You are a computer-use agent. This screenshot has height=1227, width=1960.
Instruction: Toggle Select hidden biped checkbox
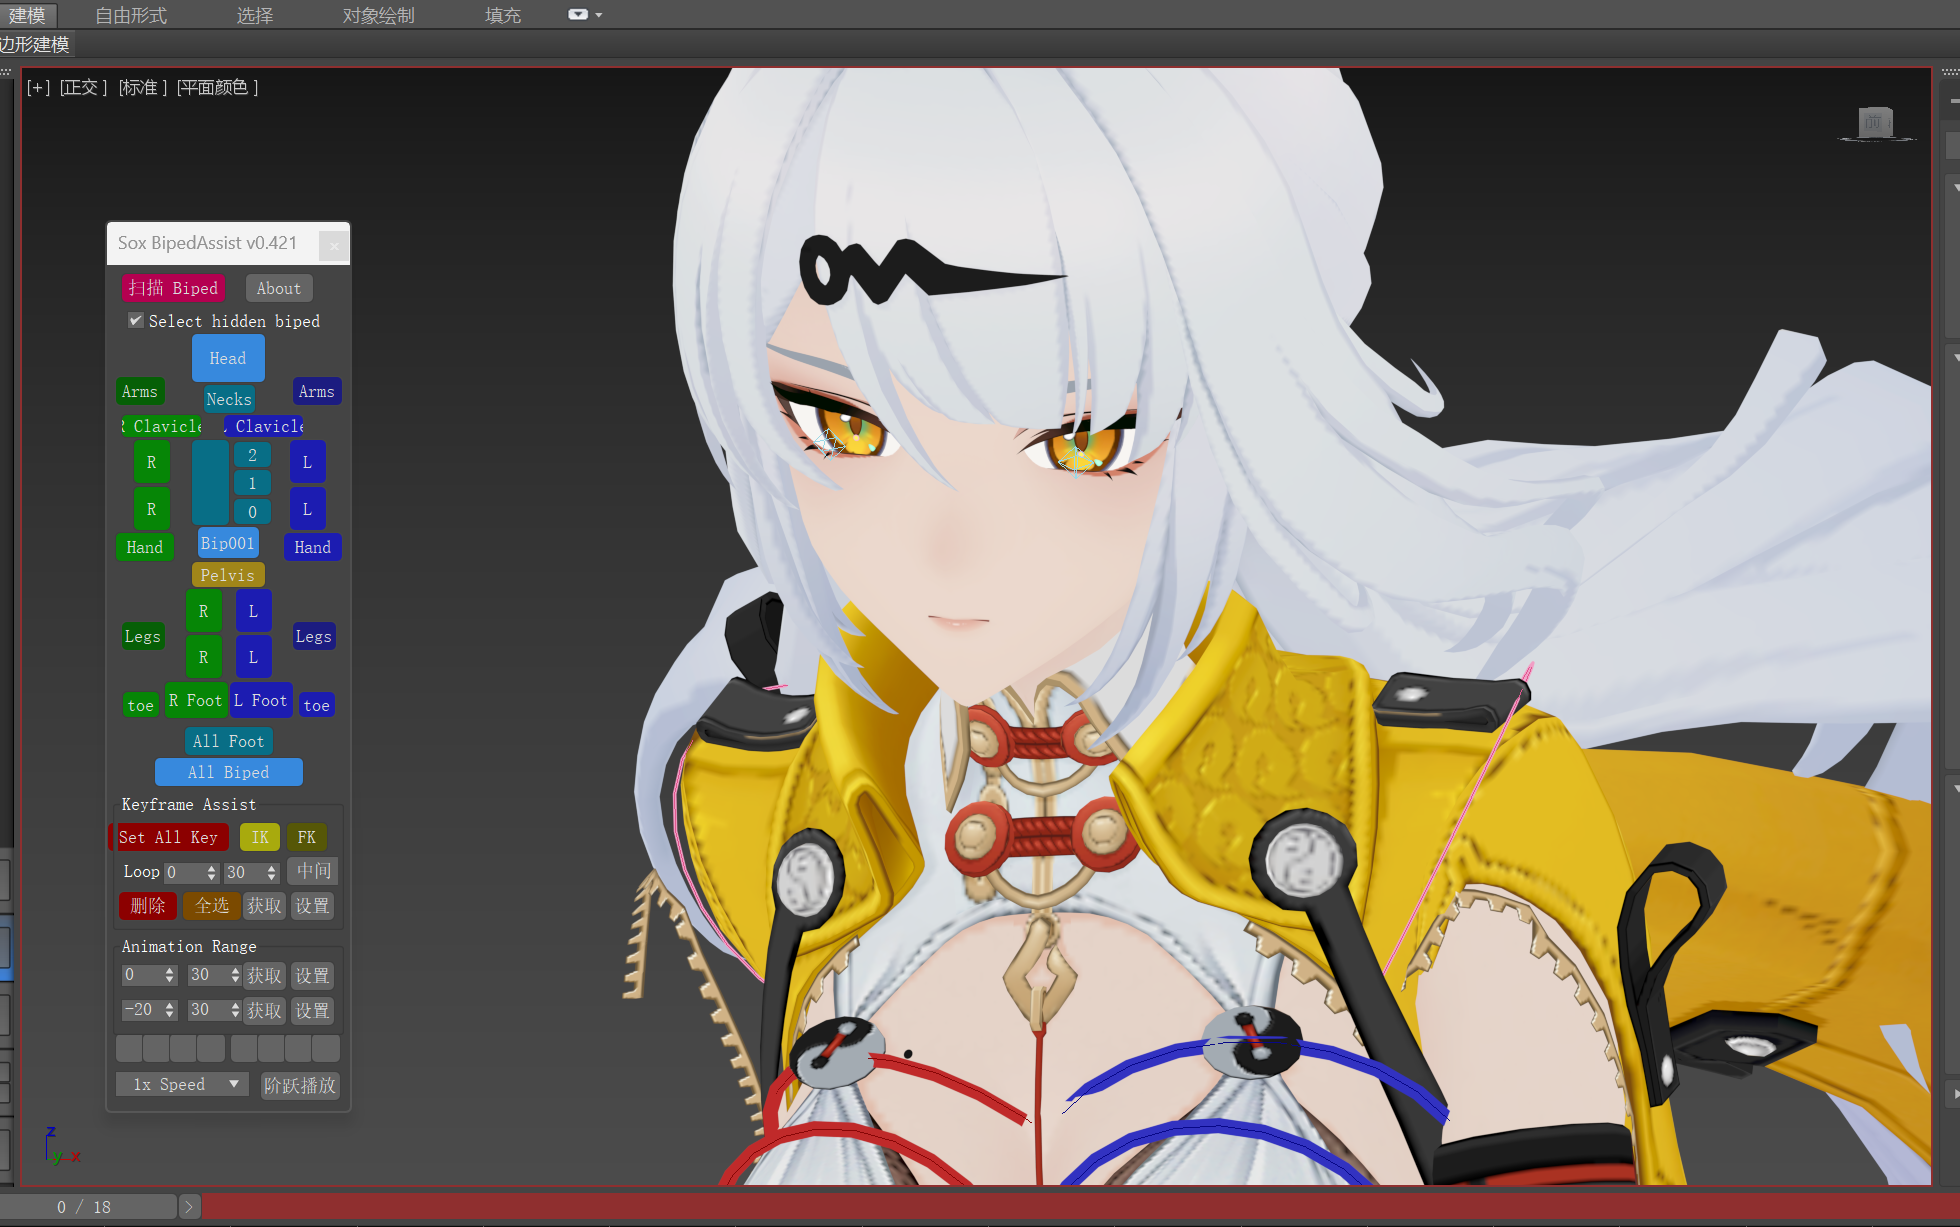(136, 320)
